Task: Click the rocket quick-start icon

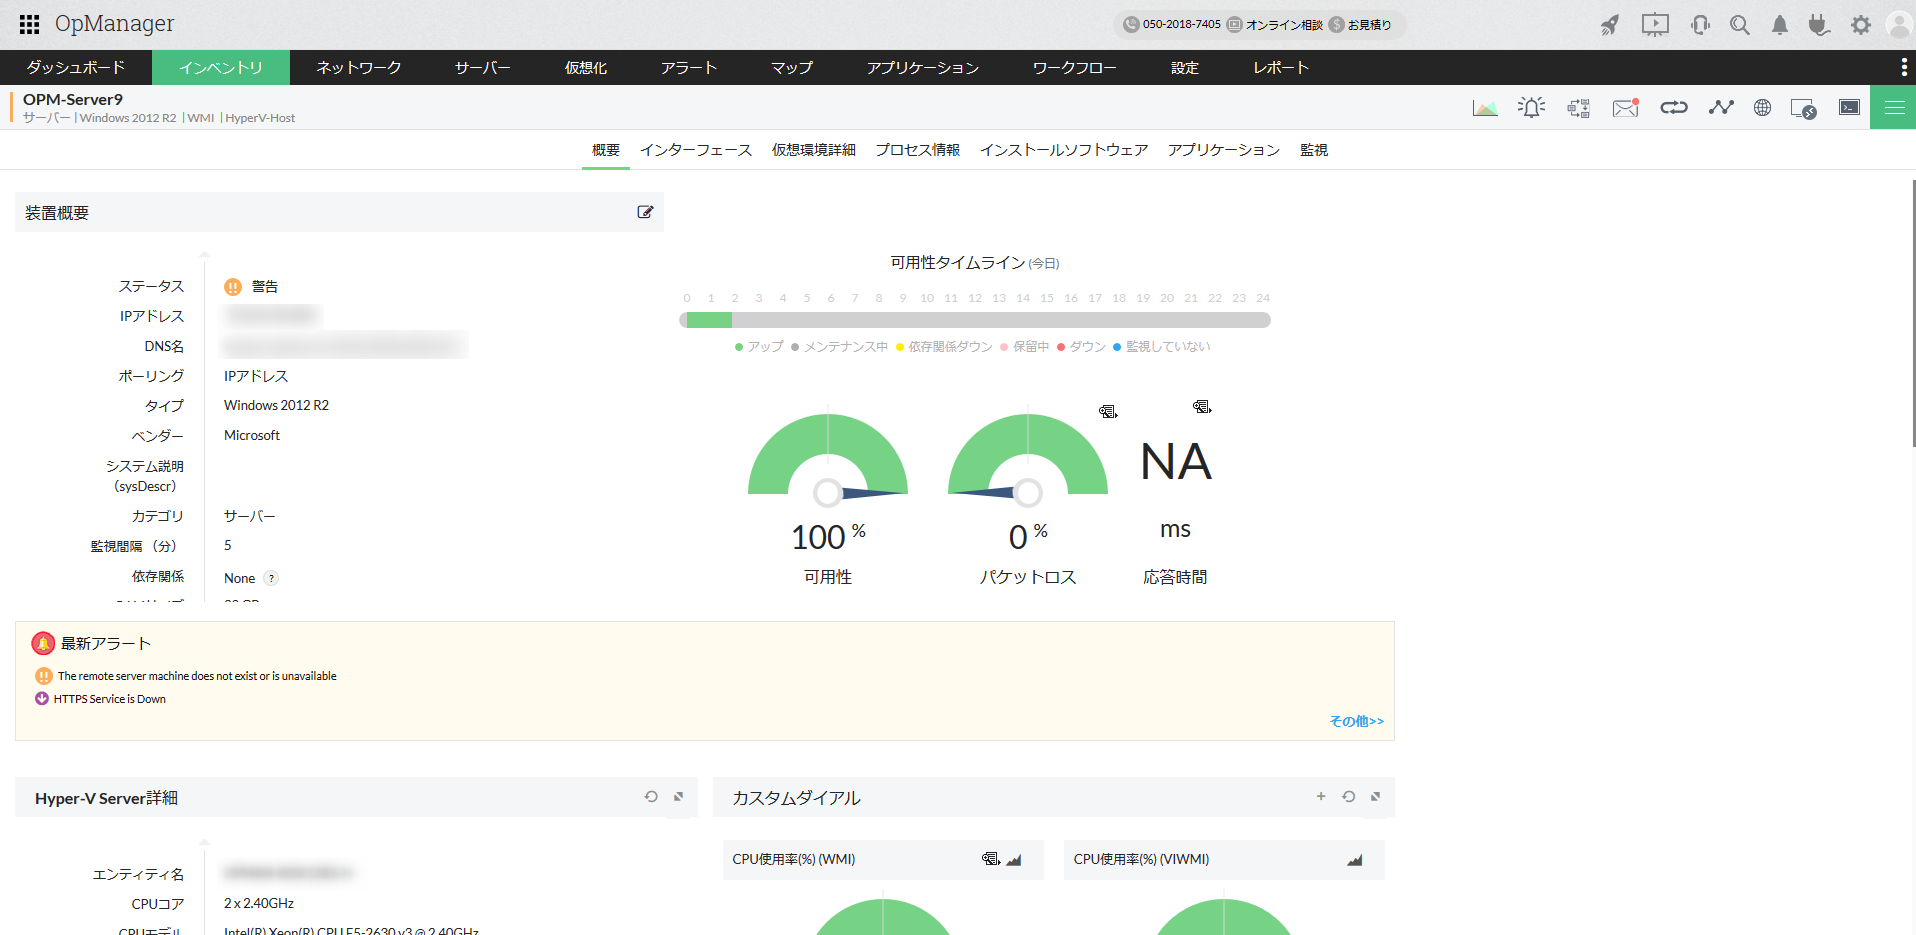Action: pos(1609,25)
